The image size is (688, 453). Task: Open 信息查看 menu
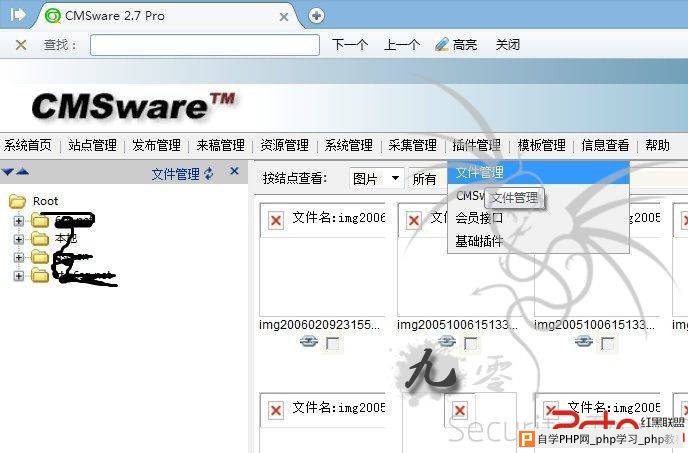pos(606,145)
